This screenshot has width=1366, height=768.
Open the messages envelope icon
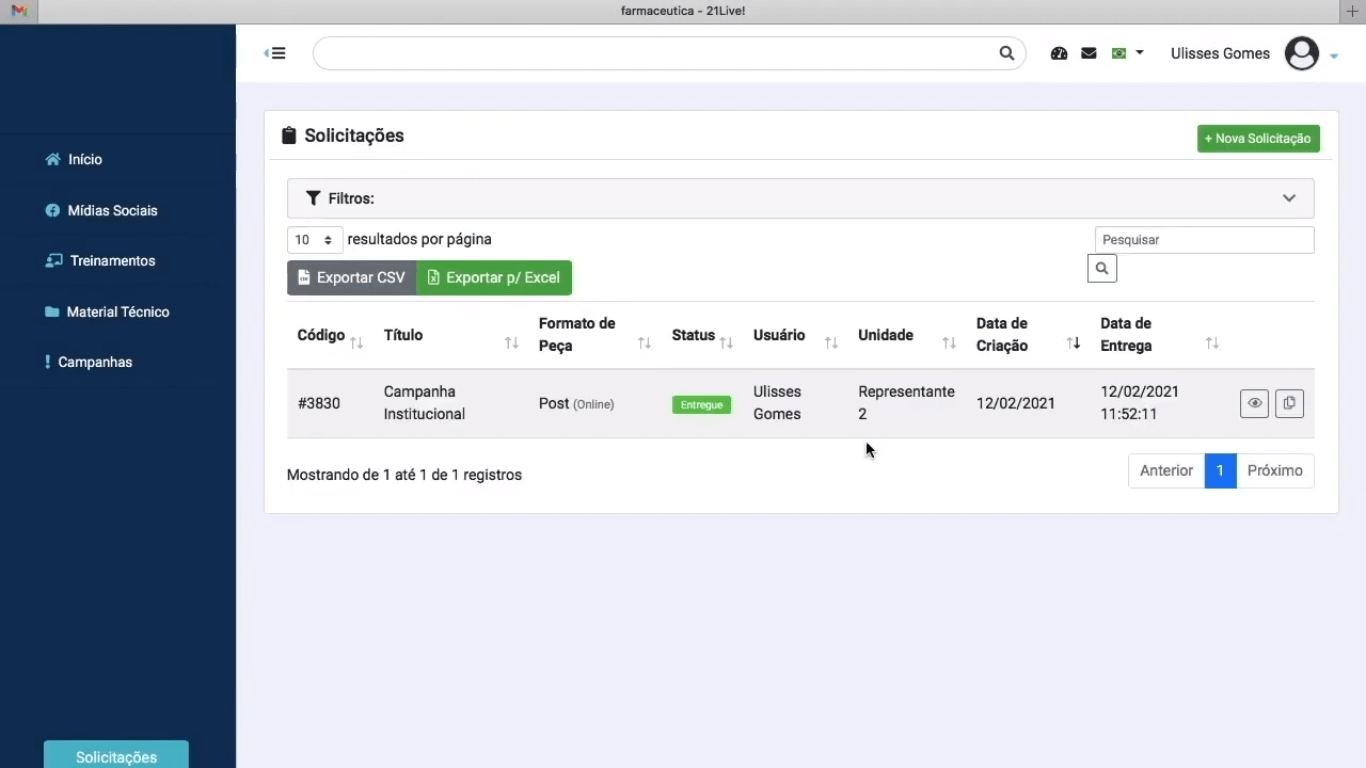[1089, 54]
